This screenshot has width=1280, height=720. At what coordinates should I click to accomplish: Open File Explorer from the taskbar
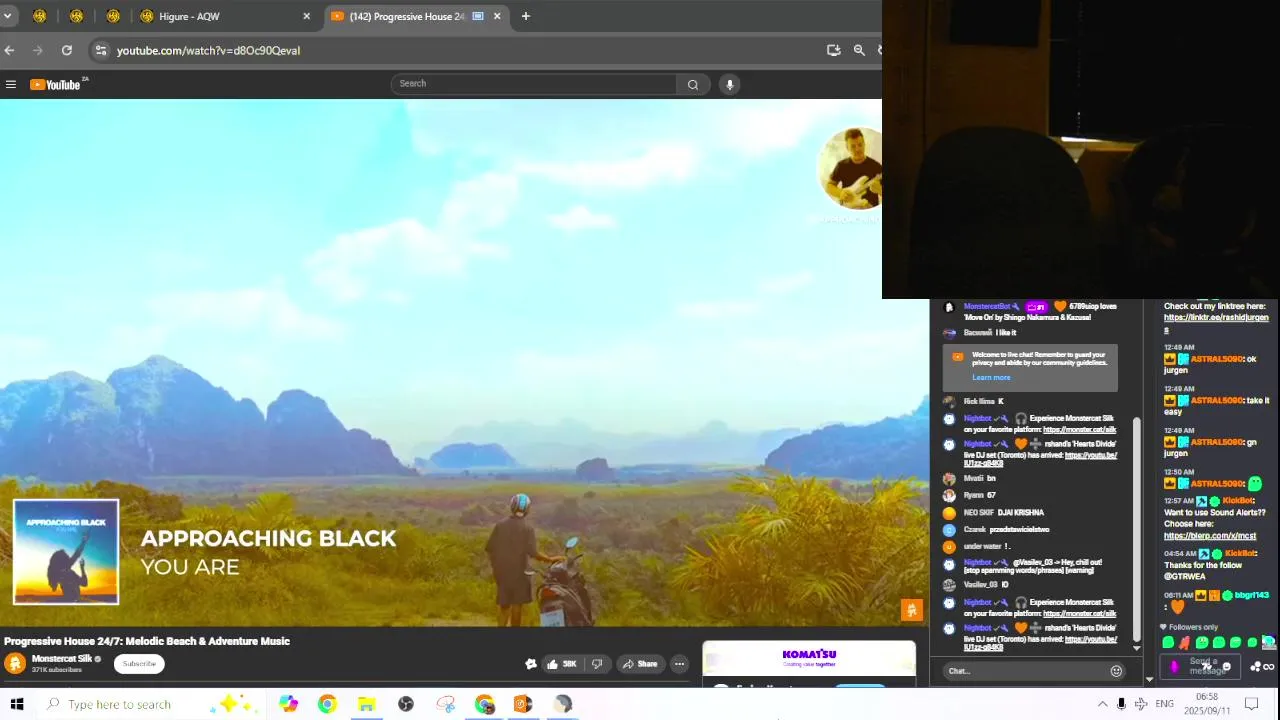367,704
